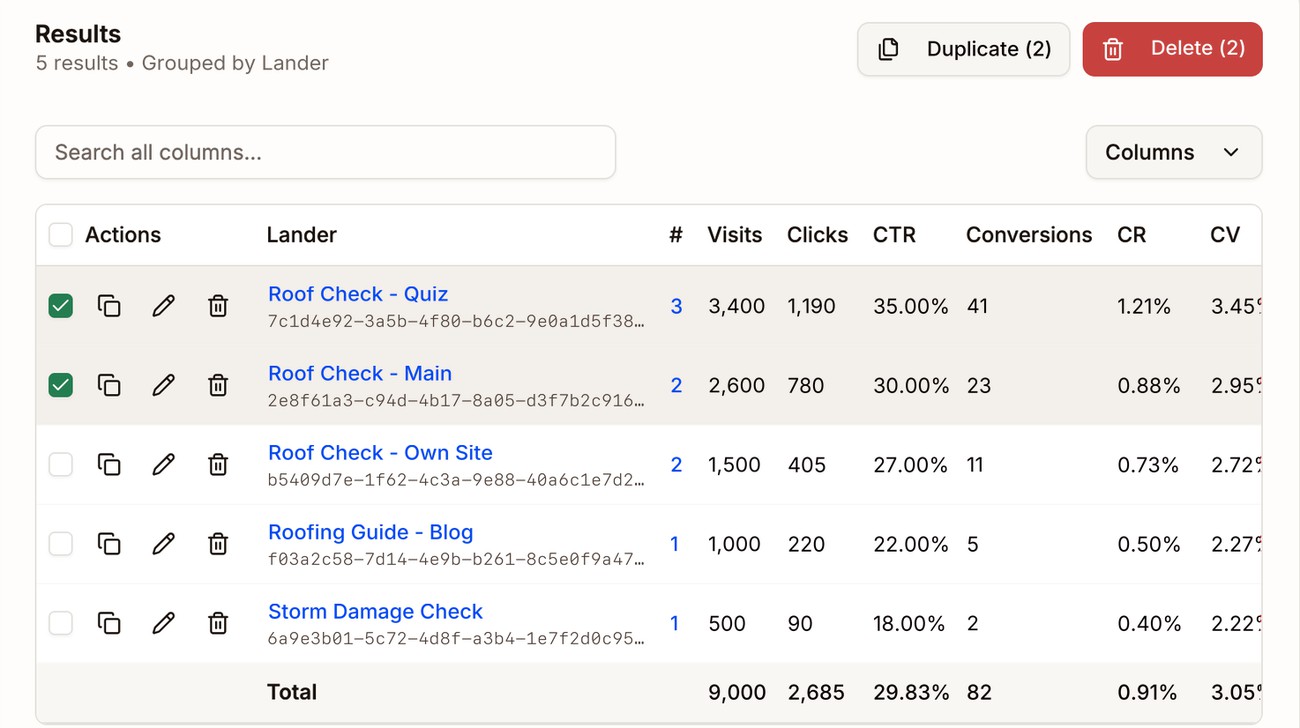The image size is (1300, 728).
Task: Open the Roof Check - Quiz lander link
Action: tap(358, 294)
